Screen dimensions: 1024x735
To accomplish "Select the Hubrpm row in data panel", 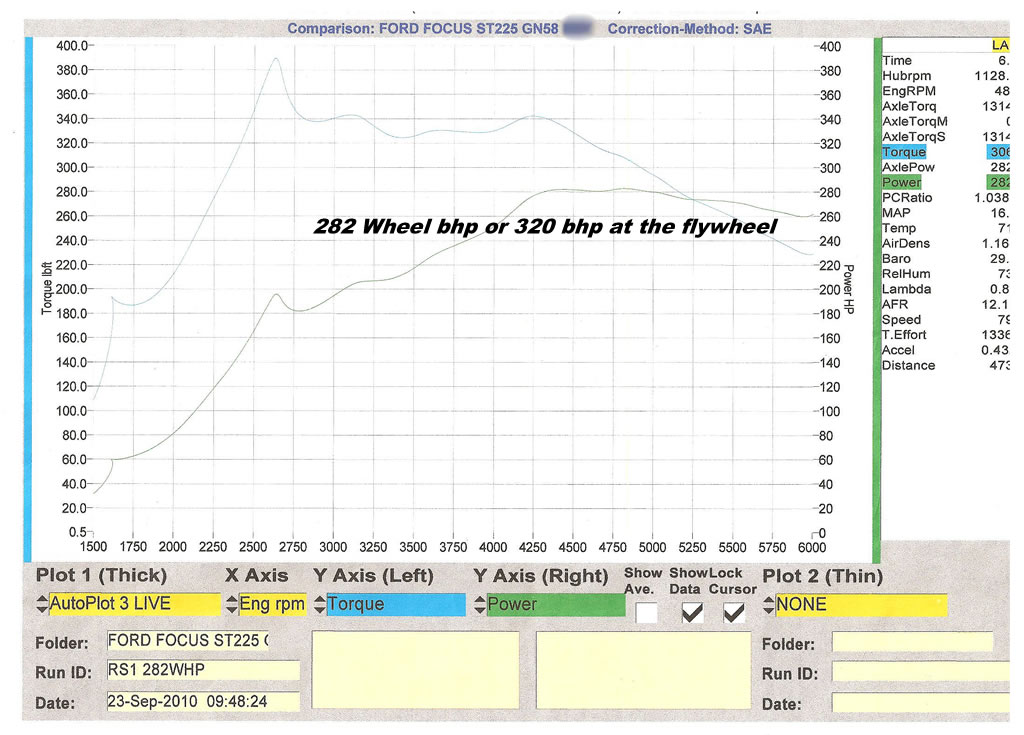I will click(946, 76).
